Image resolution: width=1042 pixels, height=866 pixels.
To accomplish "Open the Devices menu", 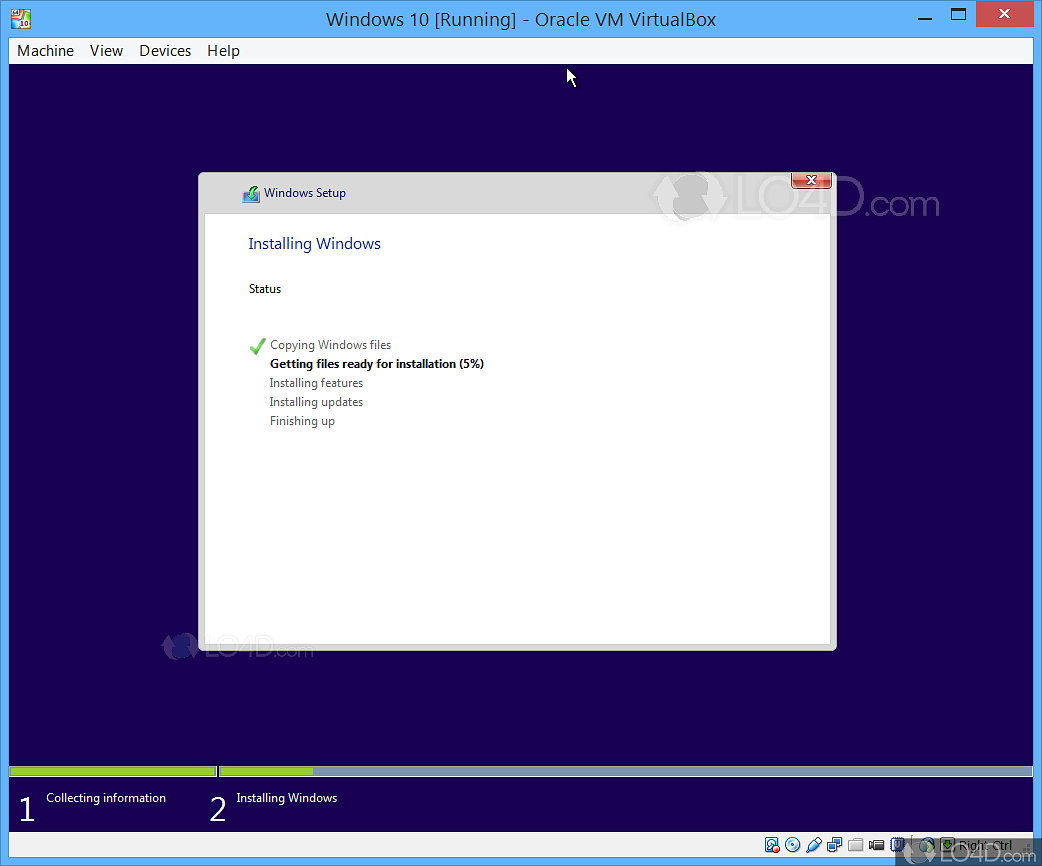I will coord(165,51).
